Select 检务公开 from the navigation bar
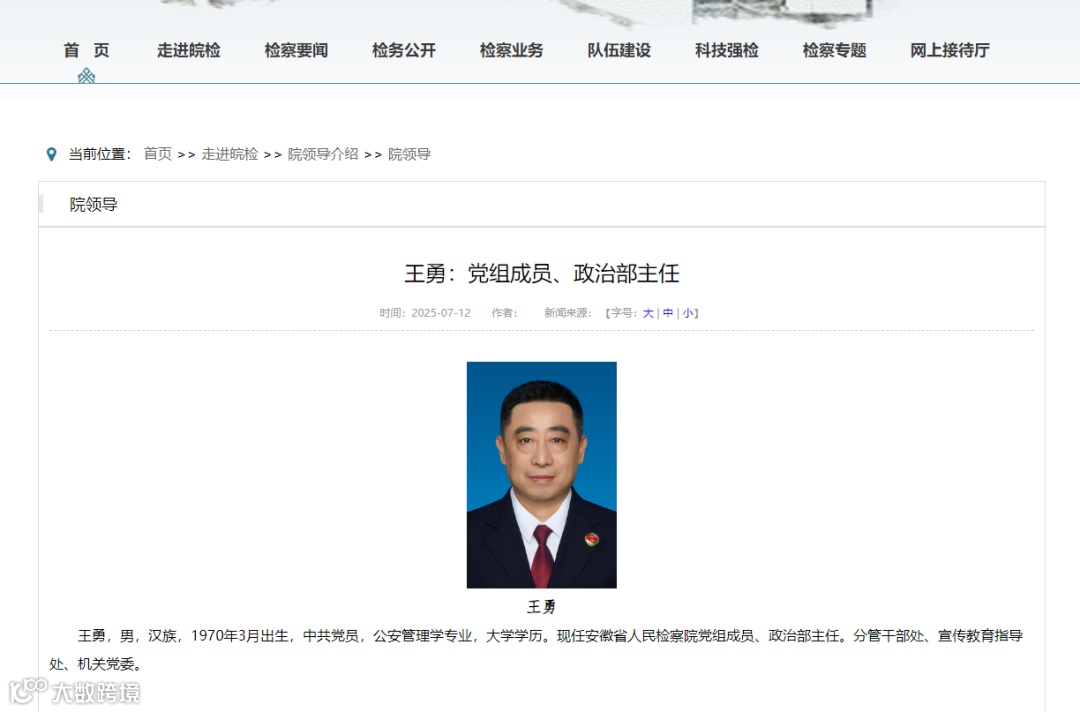 (x=404, y=50)
